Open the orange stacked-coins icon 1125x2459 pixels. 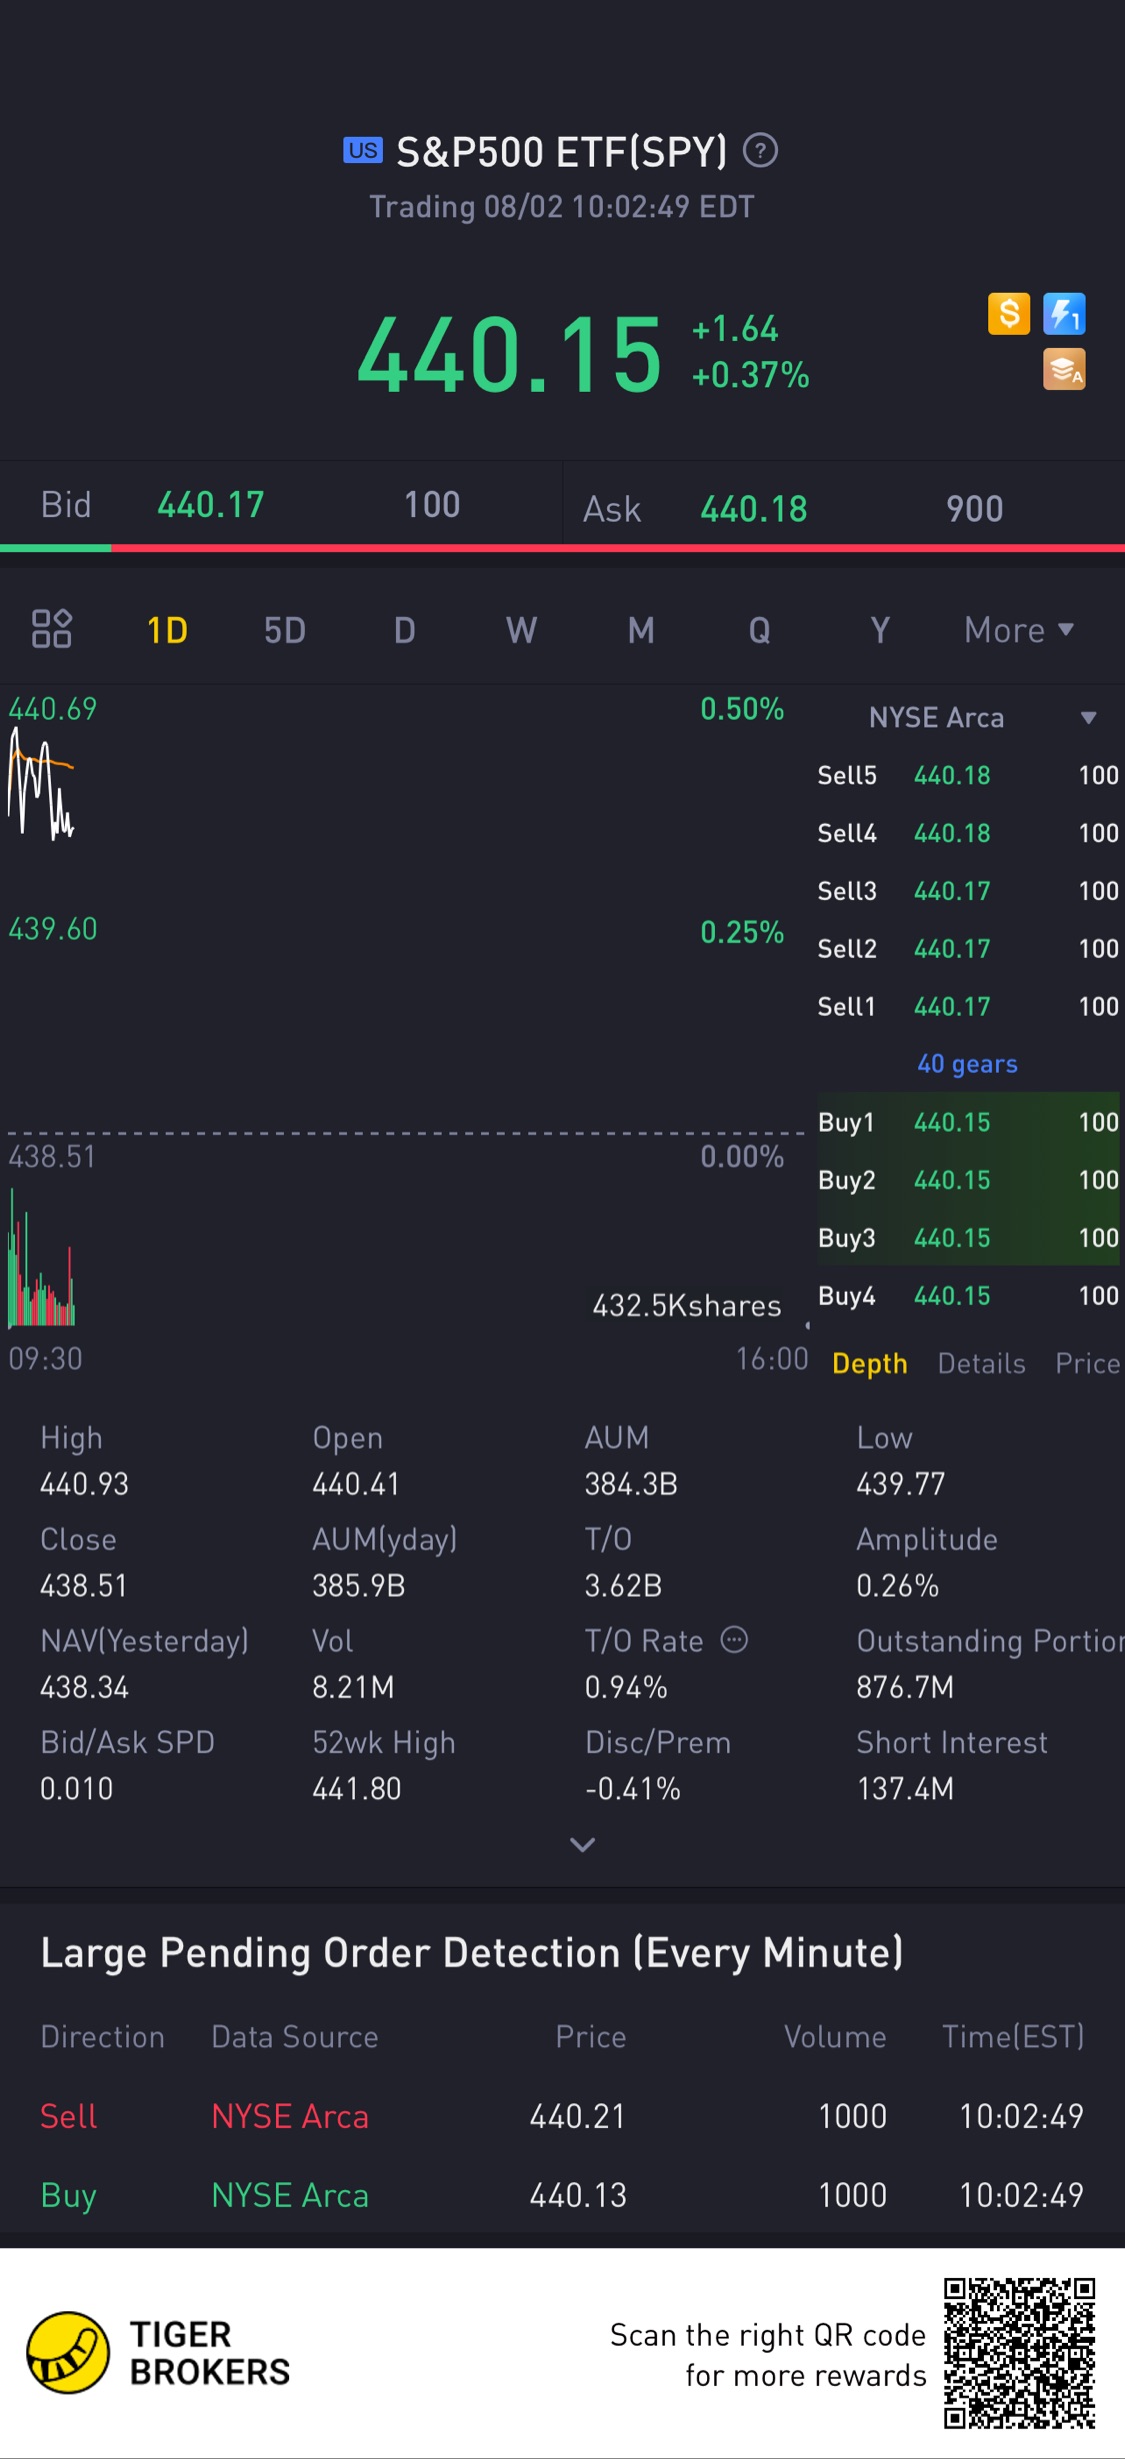[x=1064, y=369]
